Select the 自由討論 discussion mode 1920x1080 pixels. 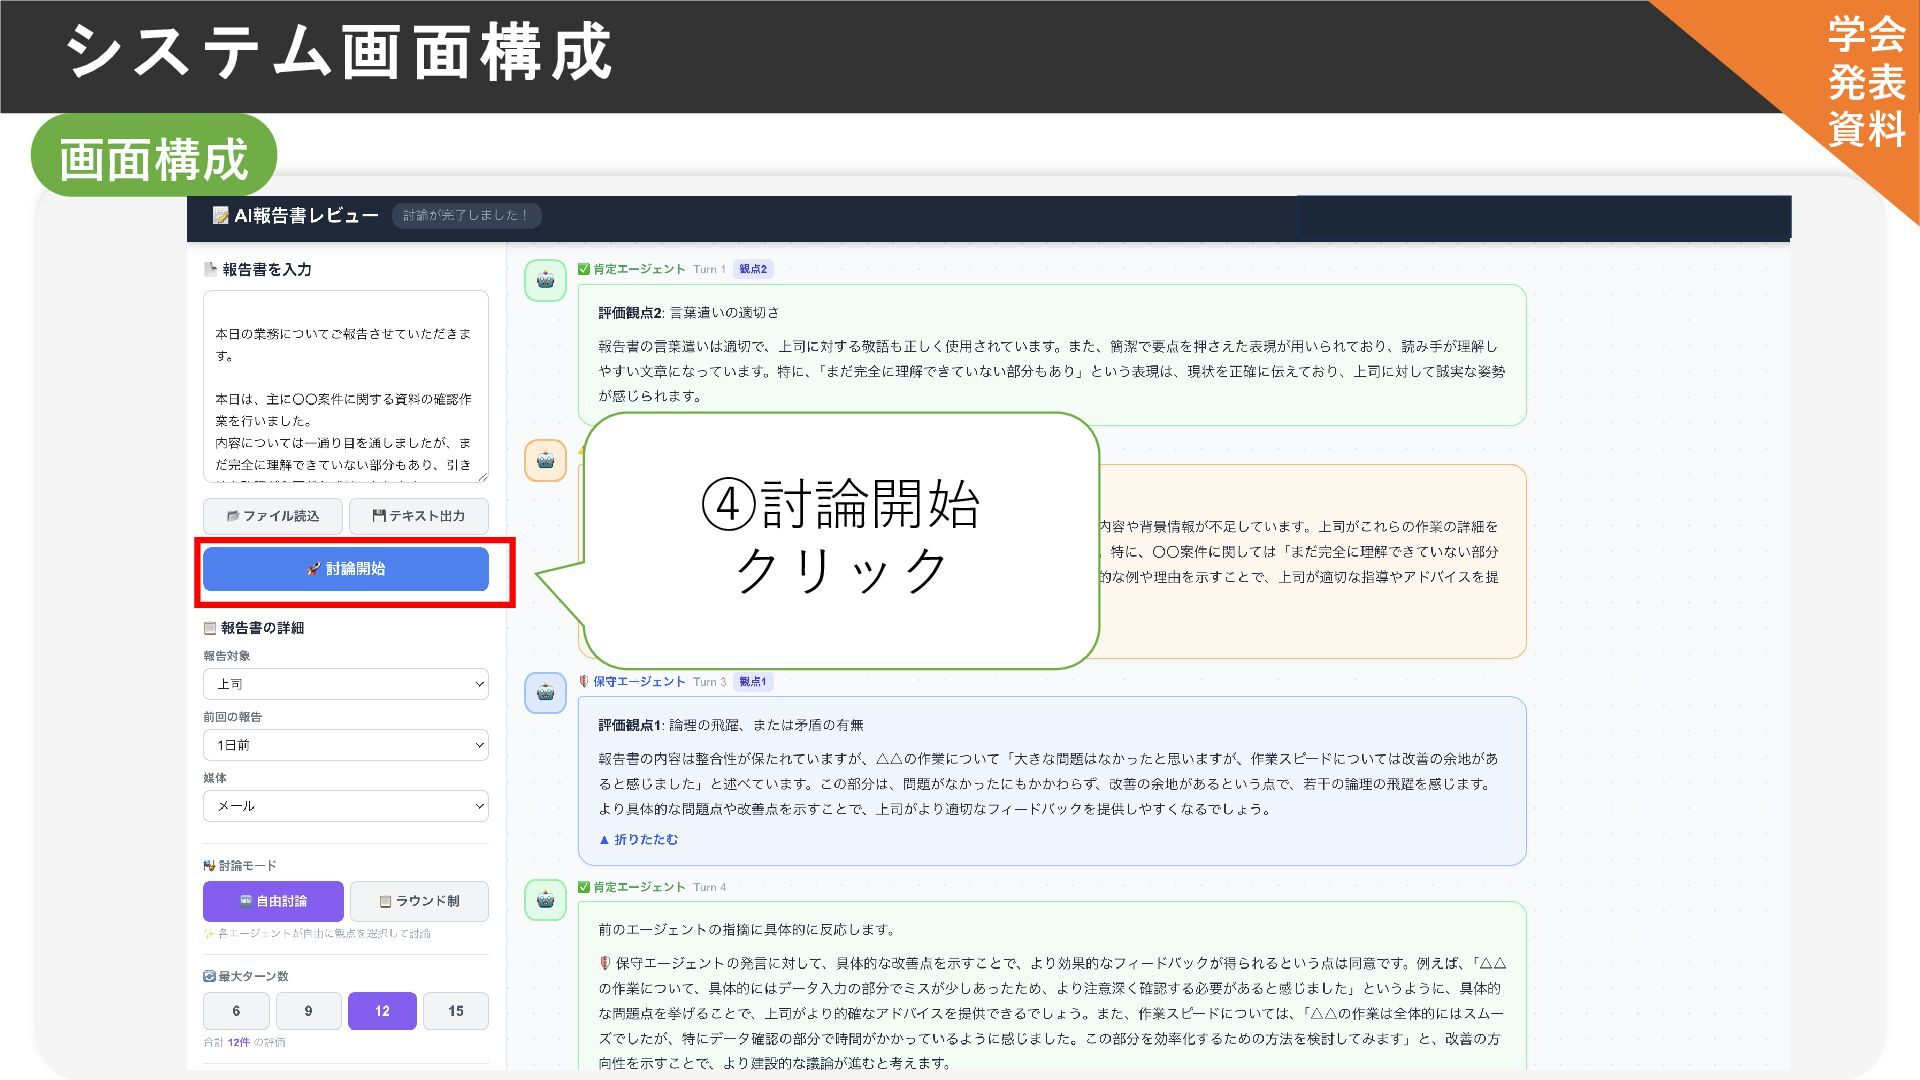point(273,901)
